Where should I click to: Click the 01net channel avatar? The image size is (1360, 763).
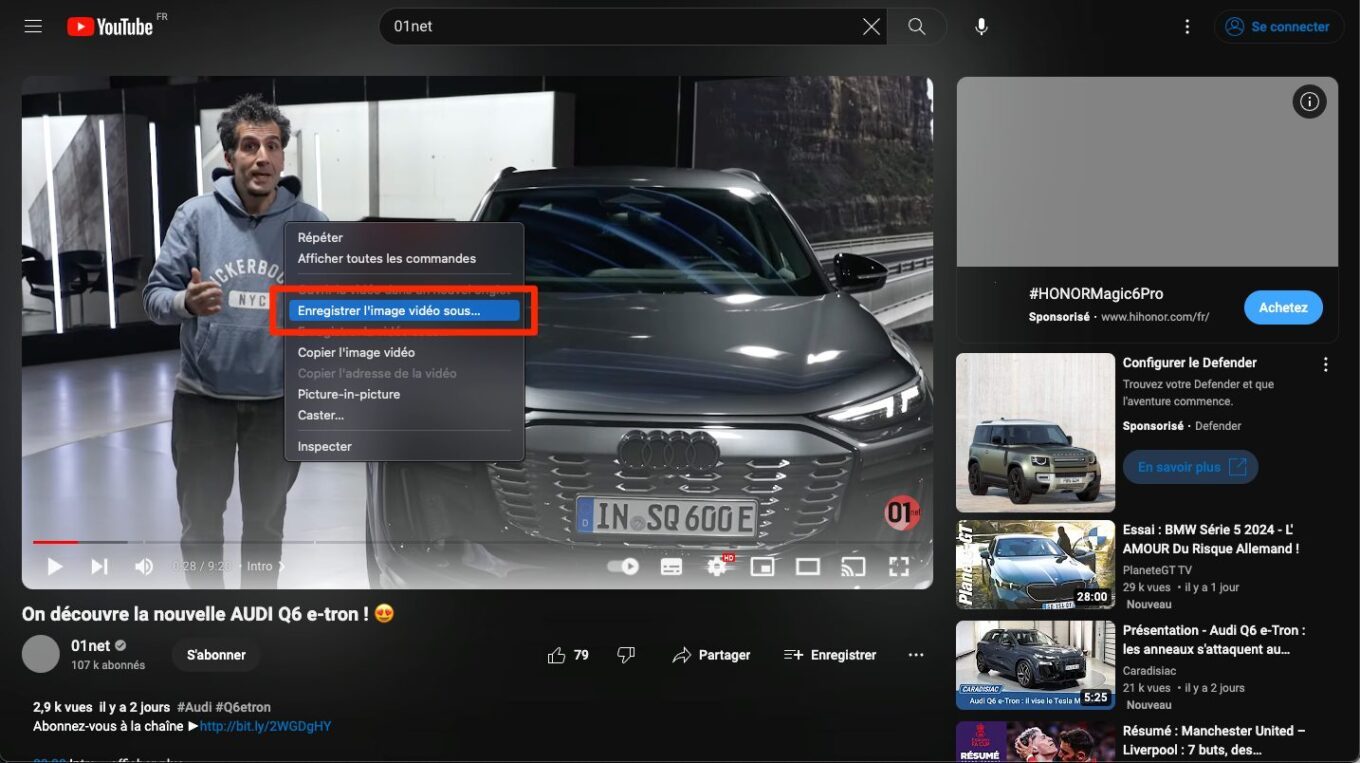click(41, 654)
